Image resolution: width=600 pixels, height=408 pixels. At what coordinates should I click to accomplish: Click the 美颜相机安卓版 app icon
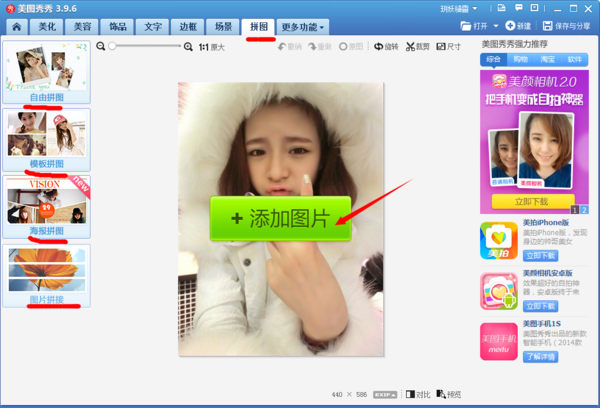(499, 291)
